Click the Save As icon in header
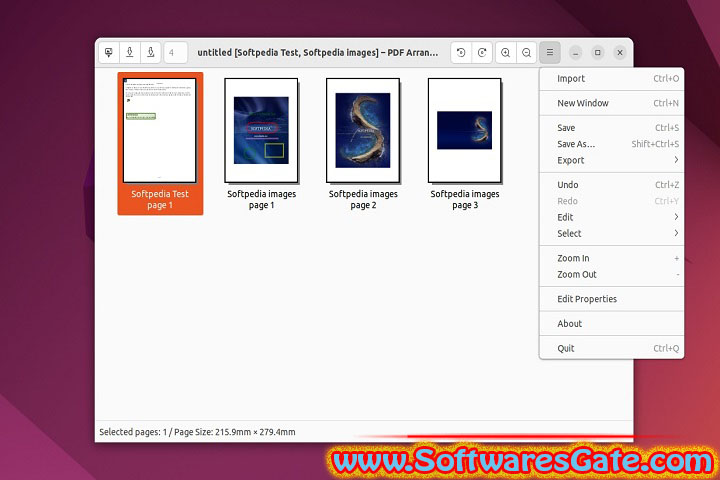The height and width of the screenshot is (480, 720). coord(150,52)
